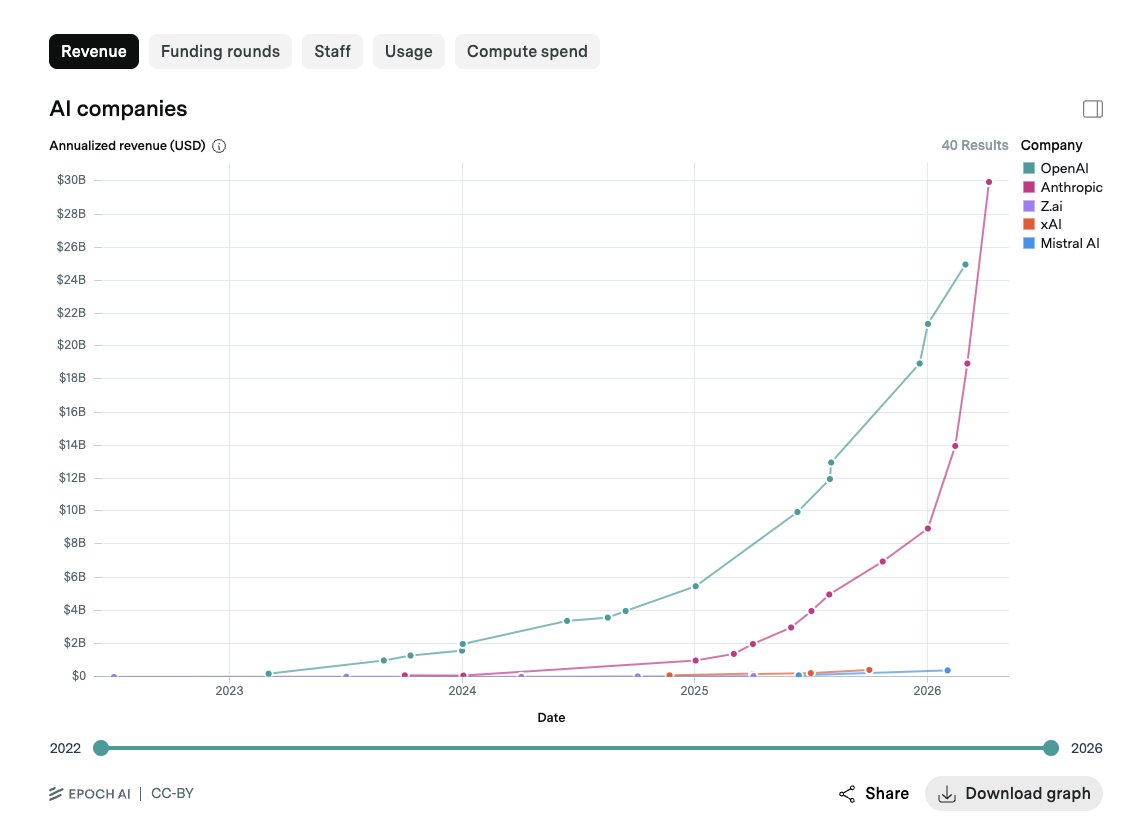Viewport: 1123px width, 828px height.
Task: Click the OpenAI data point at 2025
Action: click(x=695, y=586)
